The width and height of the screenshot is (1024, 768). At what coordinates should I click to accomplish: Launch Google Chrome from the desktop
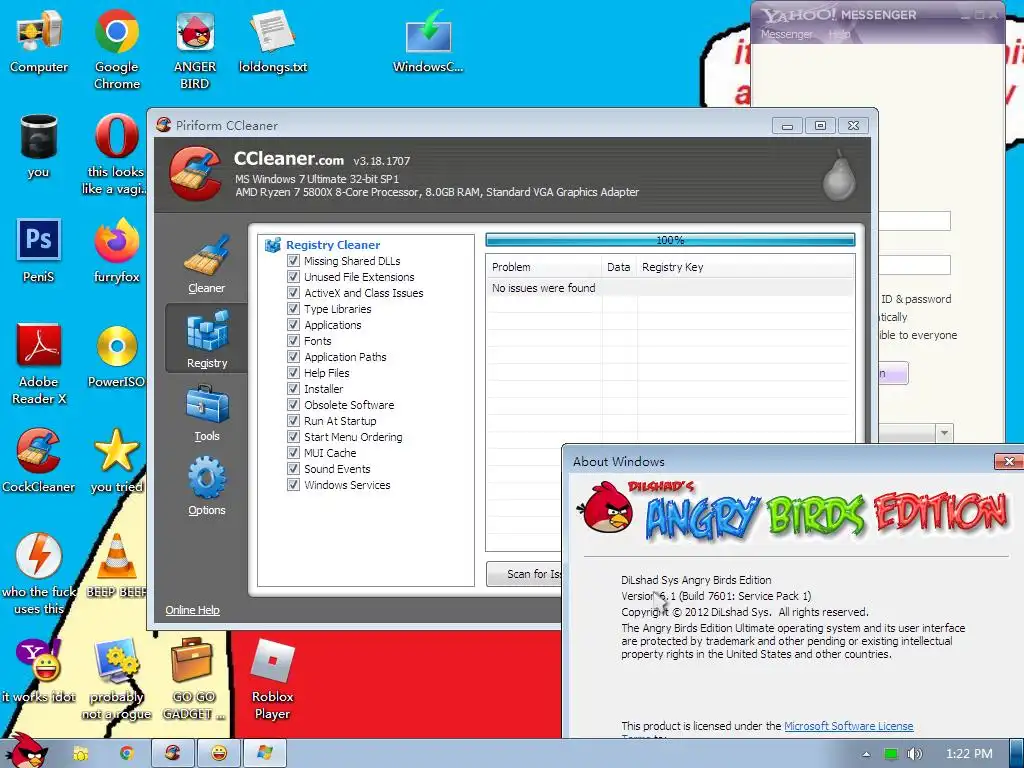coord(116,48)
